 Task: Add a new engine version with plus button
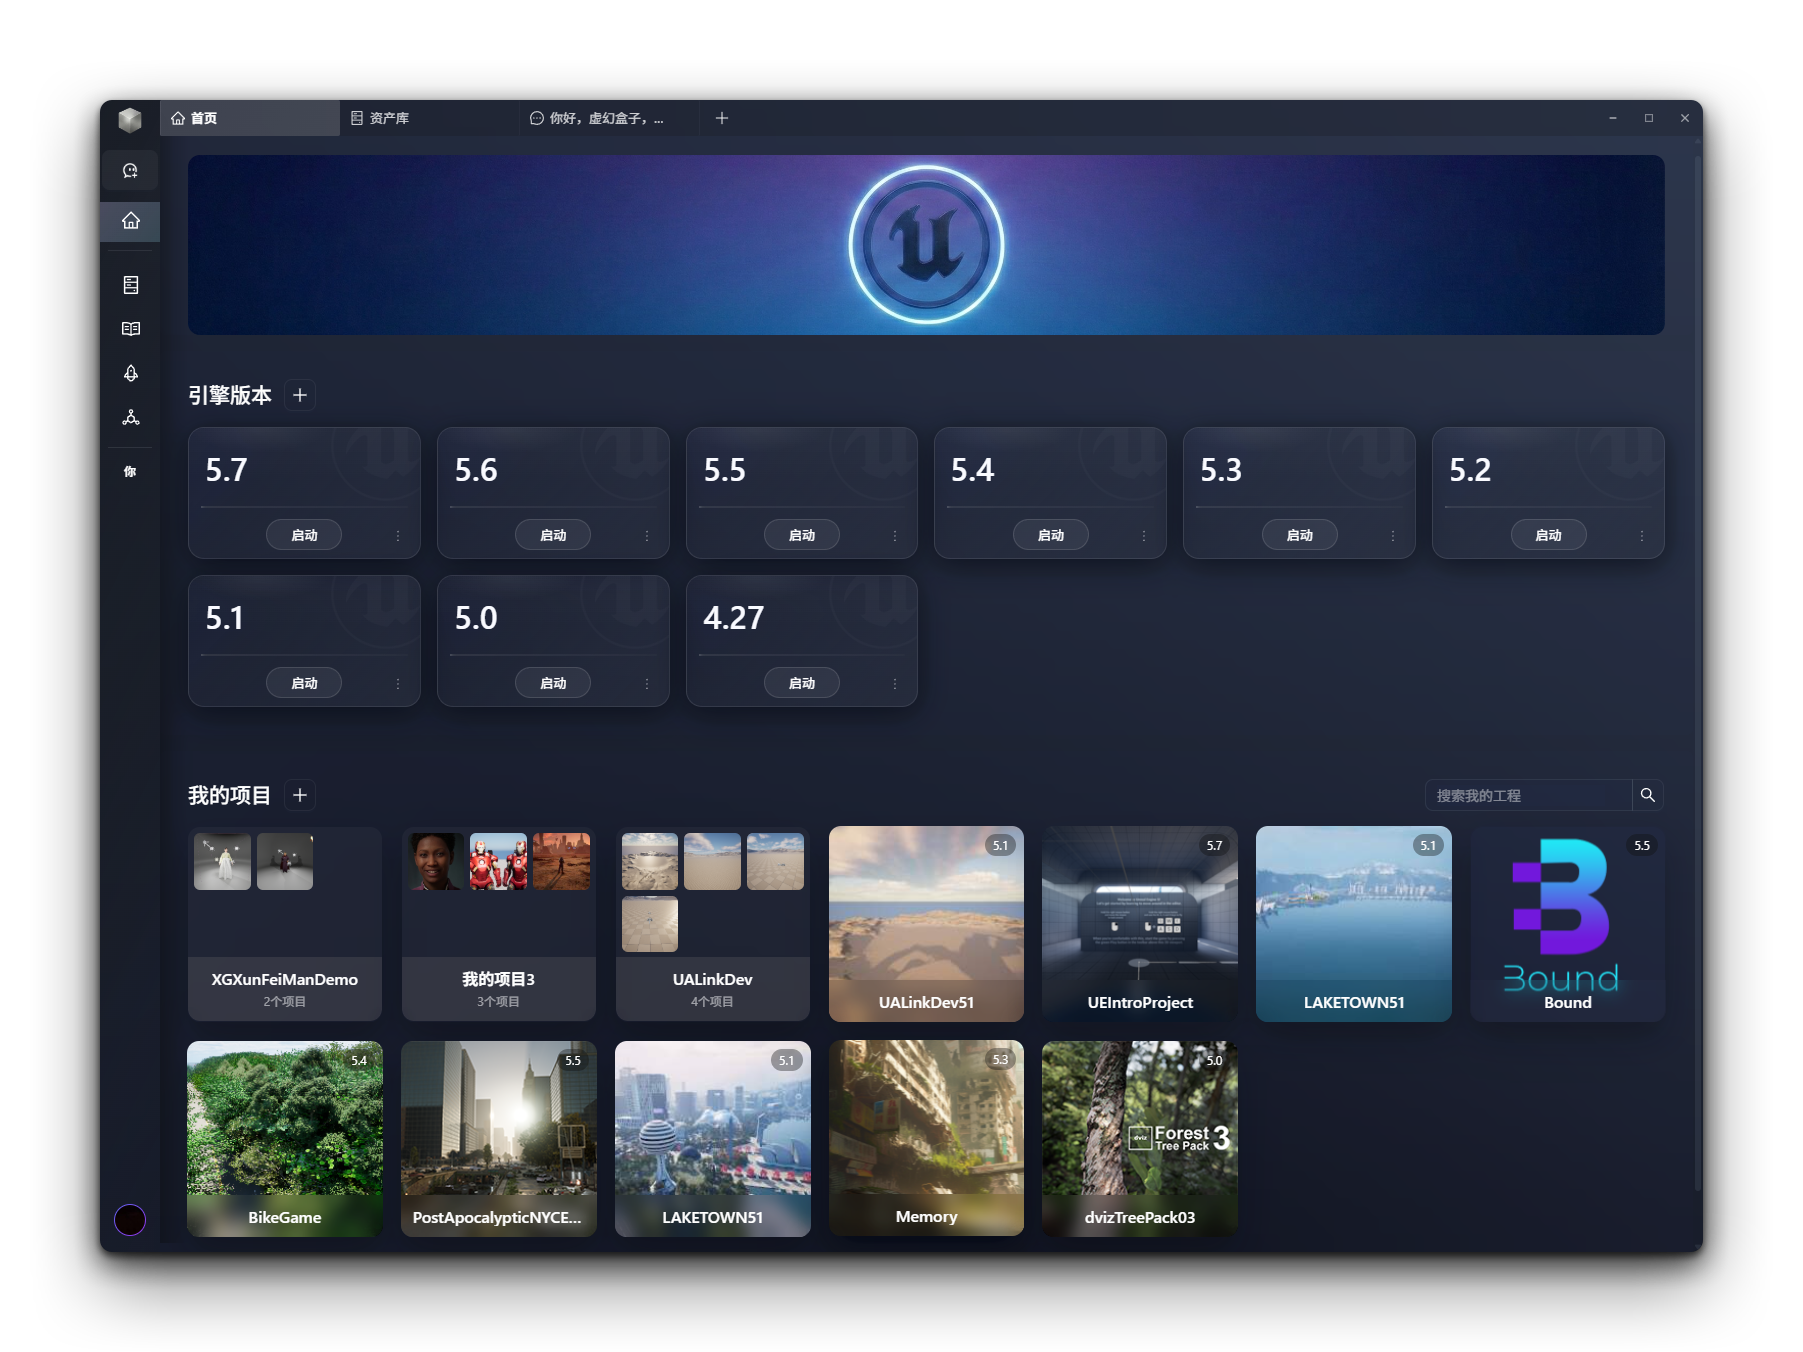300,395
